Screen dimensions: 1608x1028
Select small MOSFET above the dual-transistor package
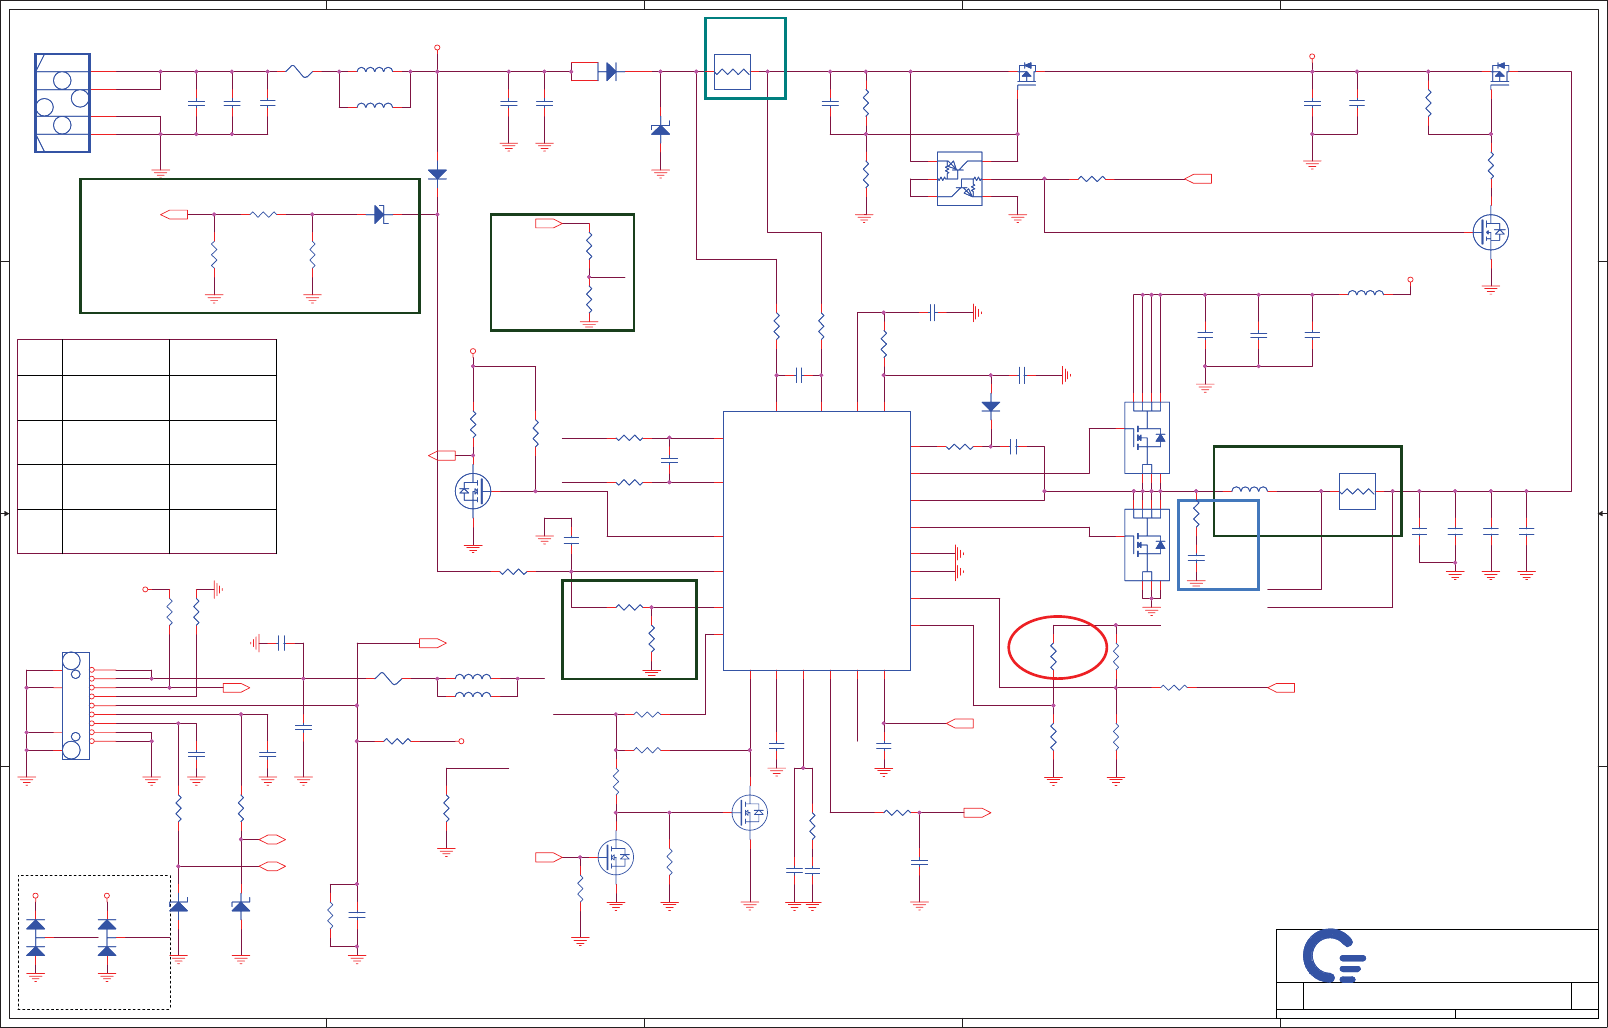coord(1026,73)
